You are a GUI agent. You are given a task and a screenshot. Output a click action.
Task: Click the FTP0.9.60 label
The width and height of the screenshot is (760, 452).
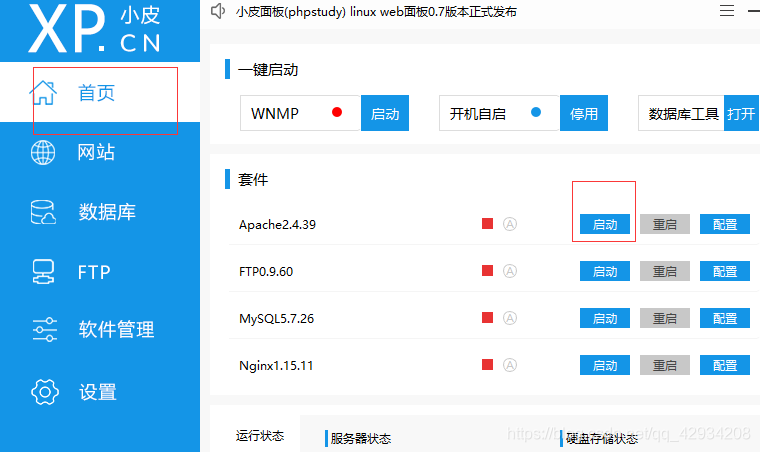point(266,271)
